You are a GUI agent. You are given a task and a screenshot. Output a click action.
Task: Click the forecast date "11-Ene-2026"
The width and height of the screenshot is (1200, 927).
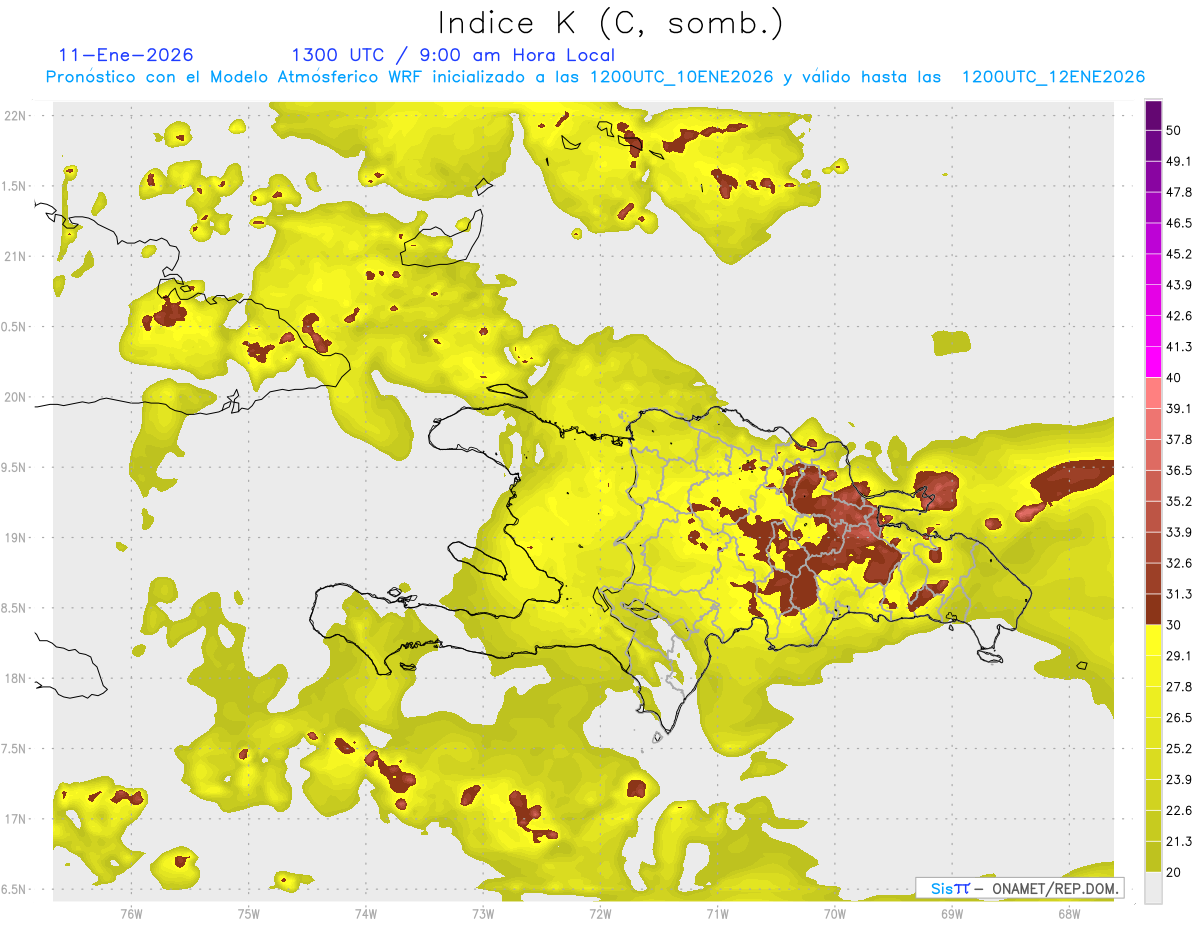[x=126, y=55]
